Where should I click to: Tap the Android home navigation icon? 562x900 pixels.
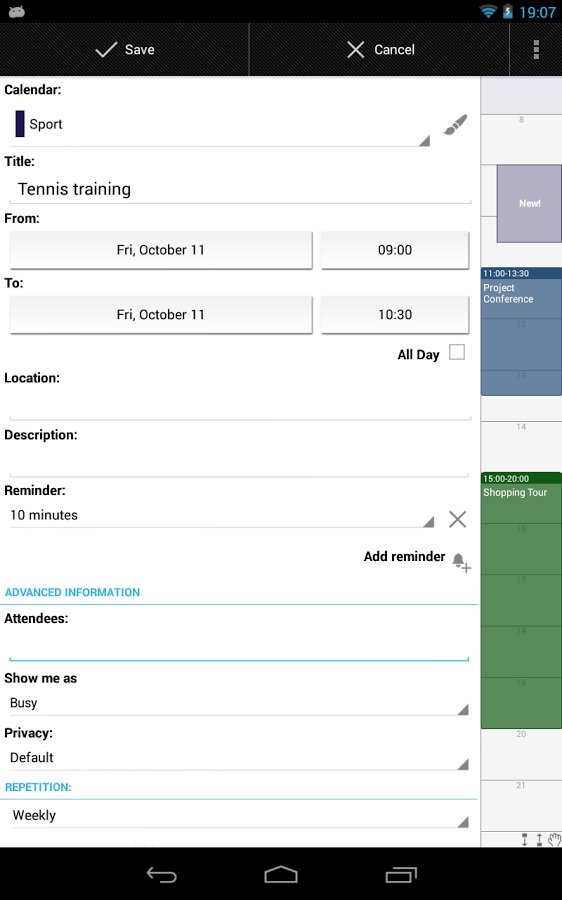281,874
